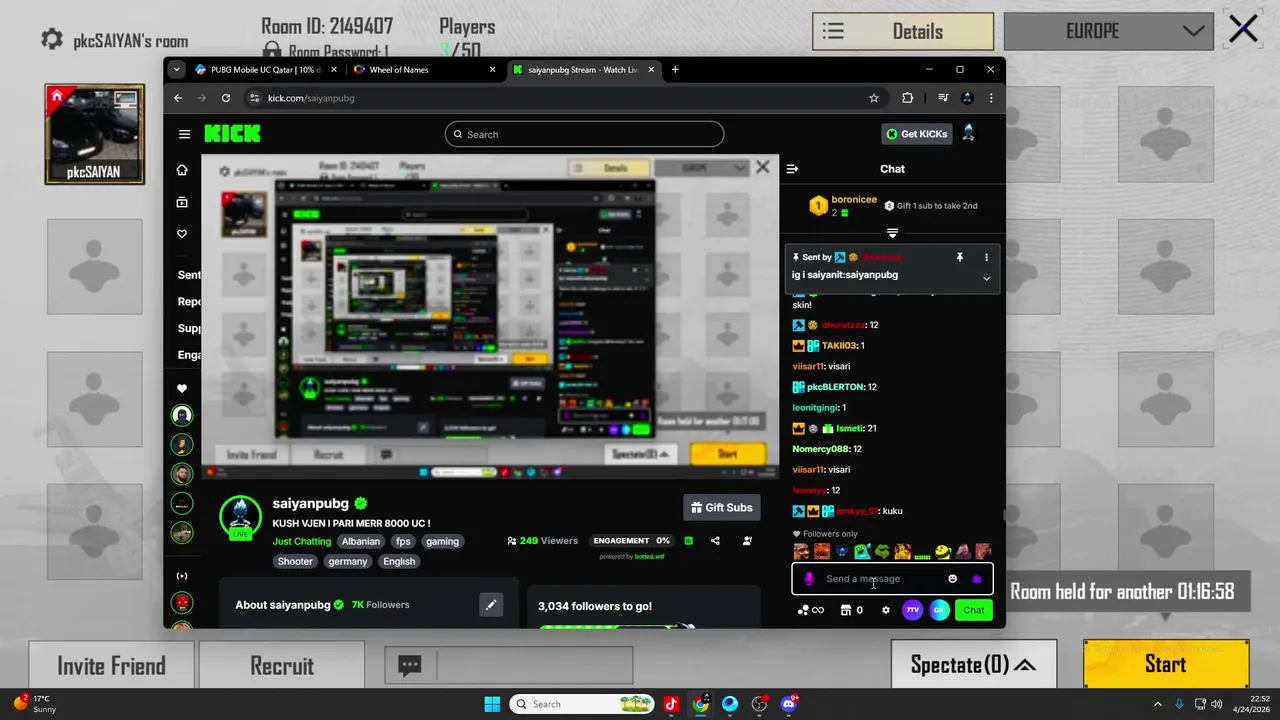Viewport: 1280px width, 720px height.
Task: Expand the Spectate(0) list in game
Action: 973,665
